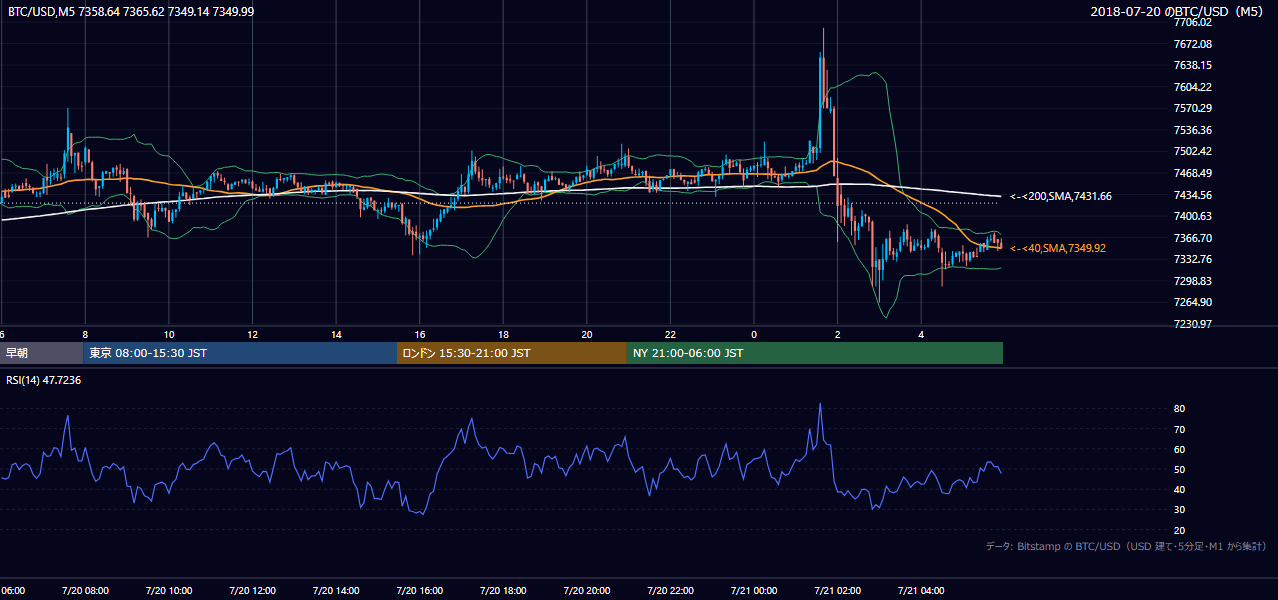Click the 7/20 18:00 time label
The width and height of the screenshot is (1278, 600).
click(503, 591)
